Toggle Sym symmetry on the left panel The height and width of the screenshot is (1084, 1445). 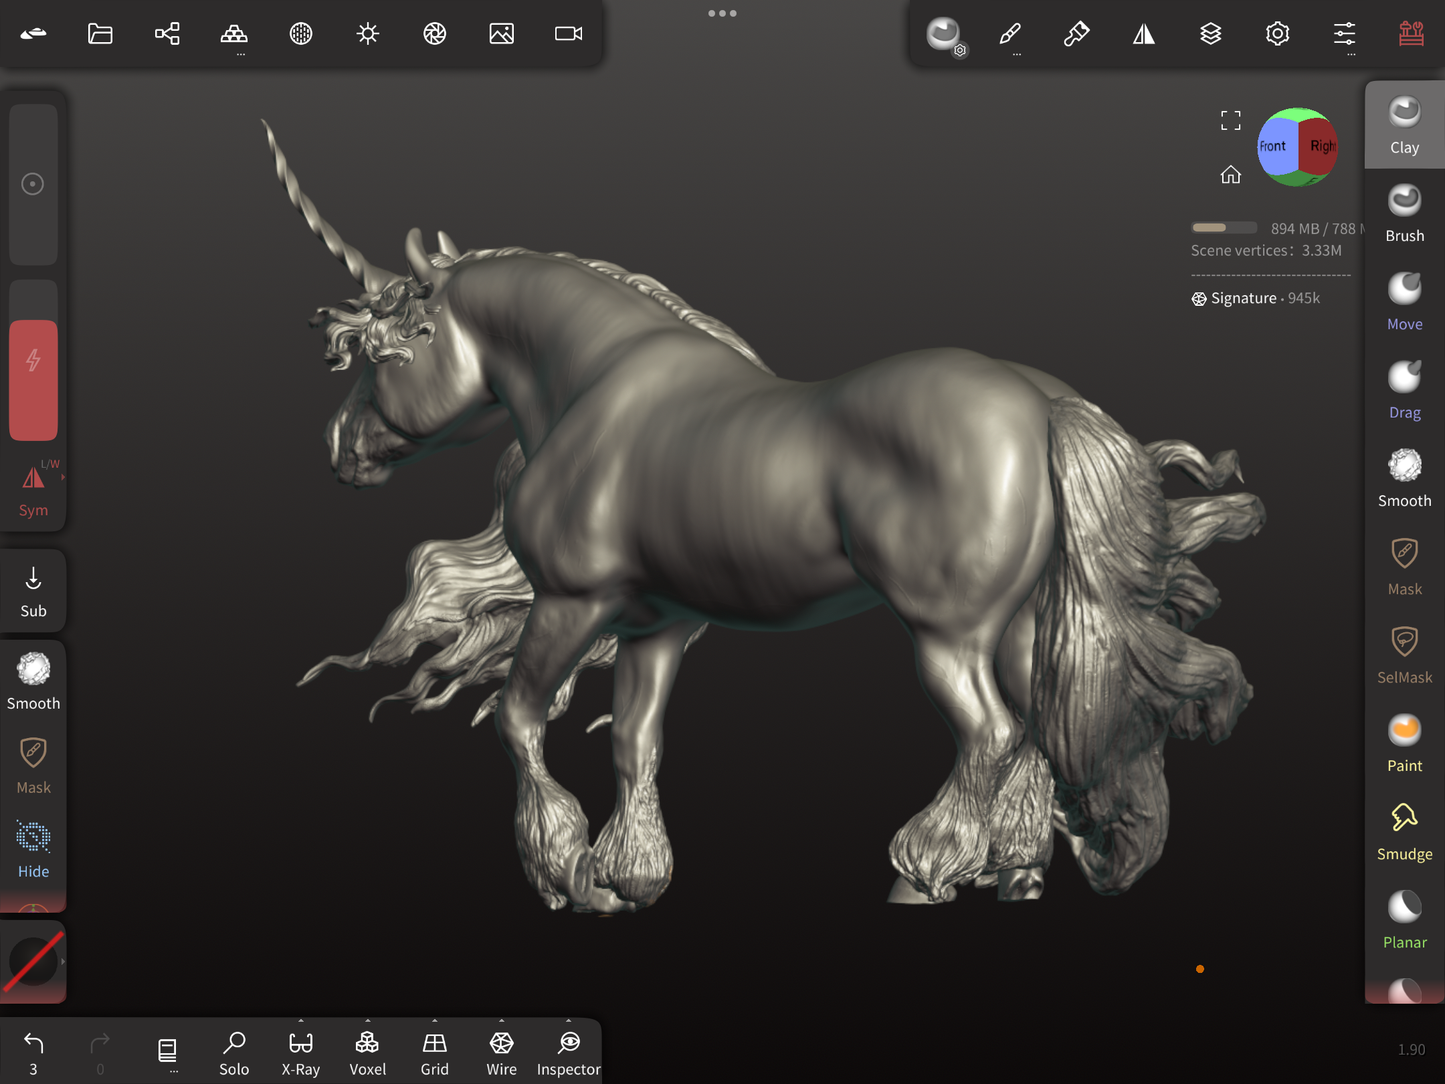point(33,490)
